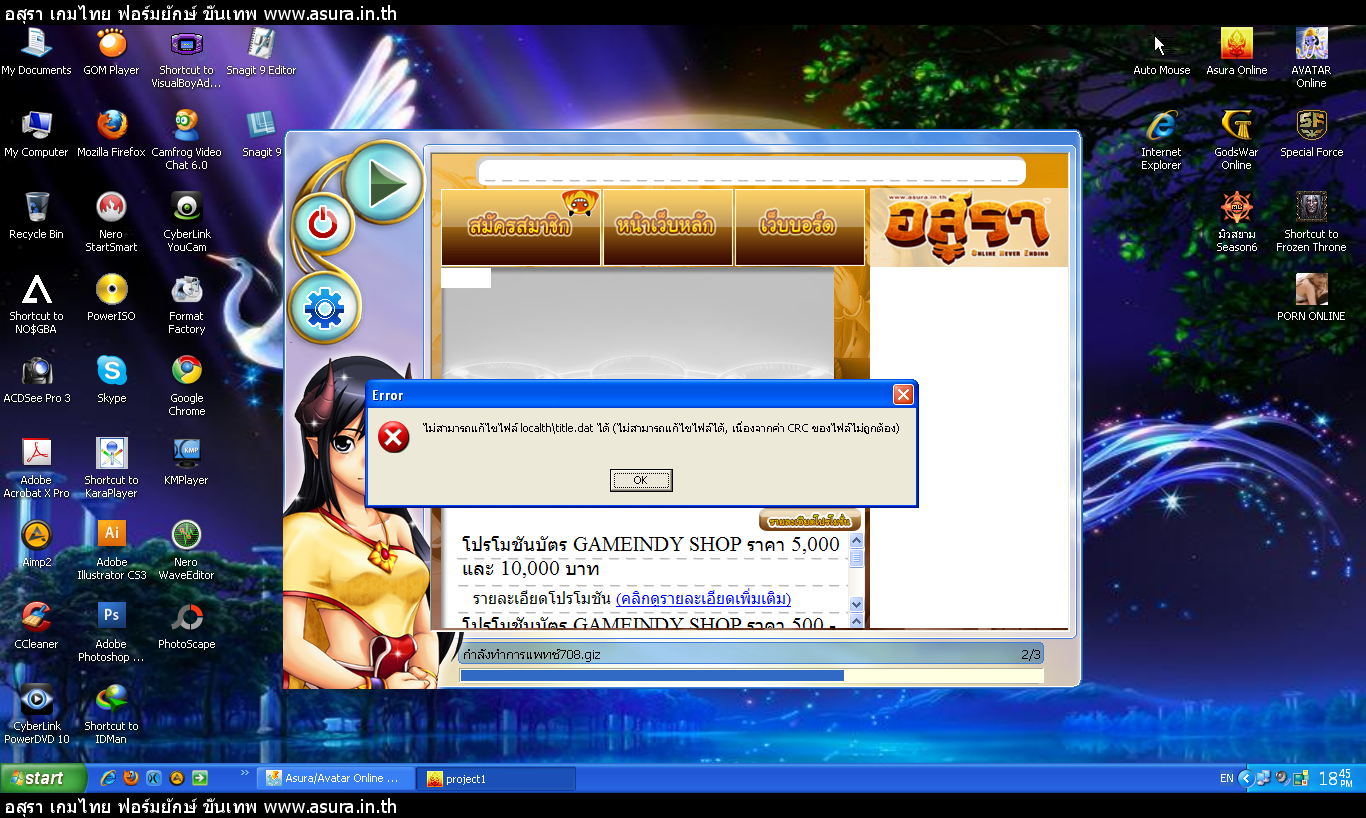Image resolution: width=1366 pixels, height=818 pixels.
Task: Open the สมัครสมาชิก tab in launcher
Action: coord(521,227)
